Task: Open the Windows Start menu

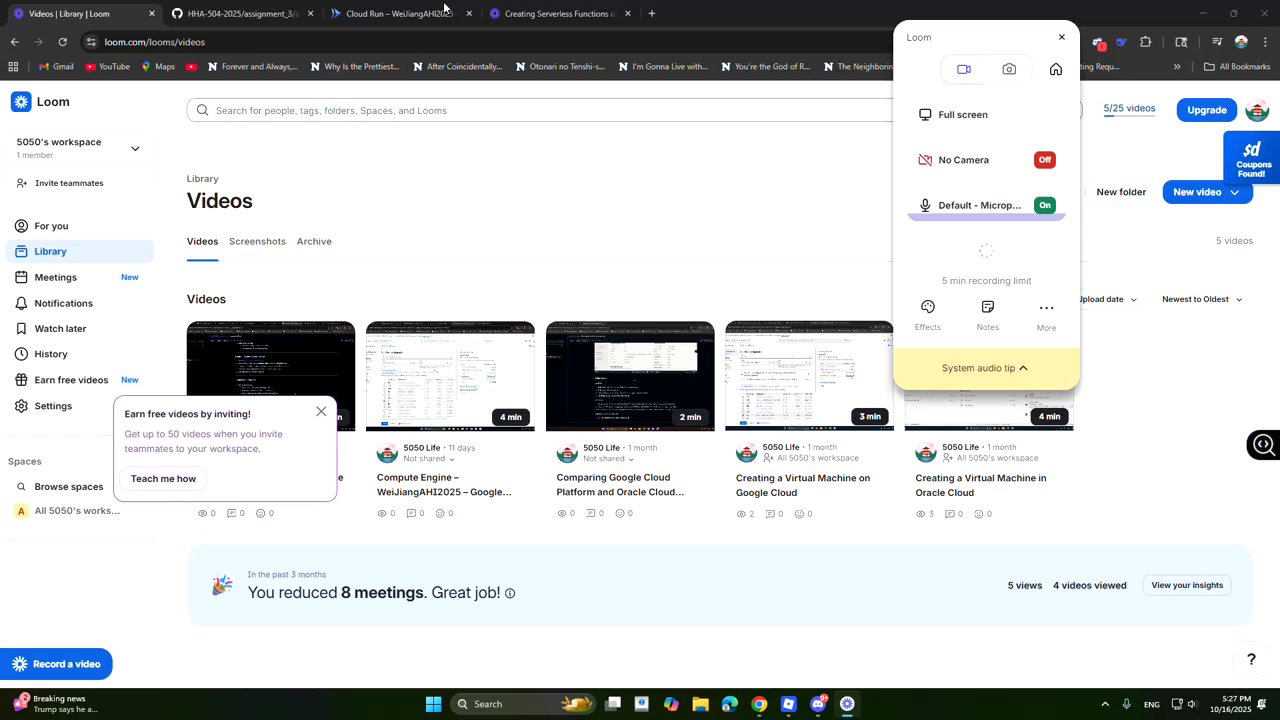Action: pyautogui.click(x=434, y=704)
